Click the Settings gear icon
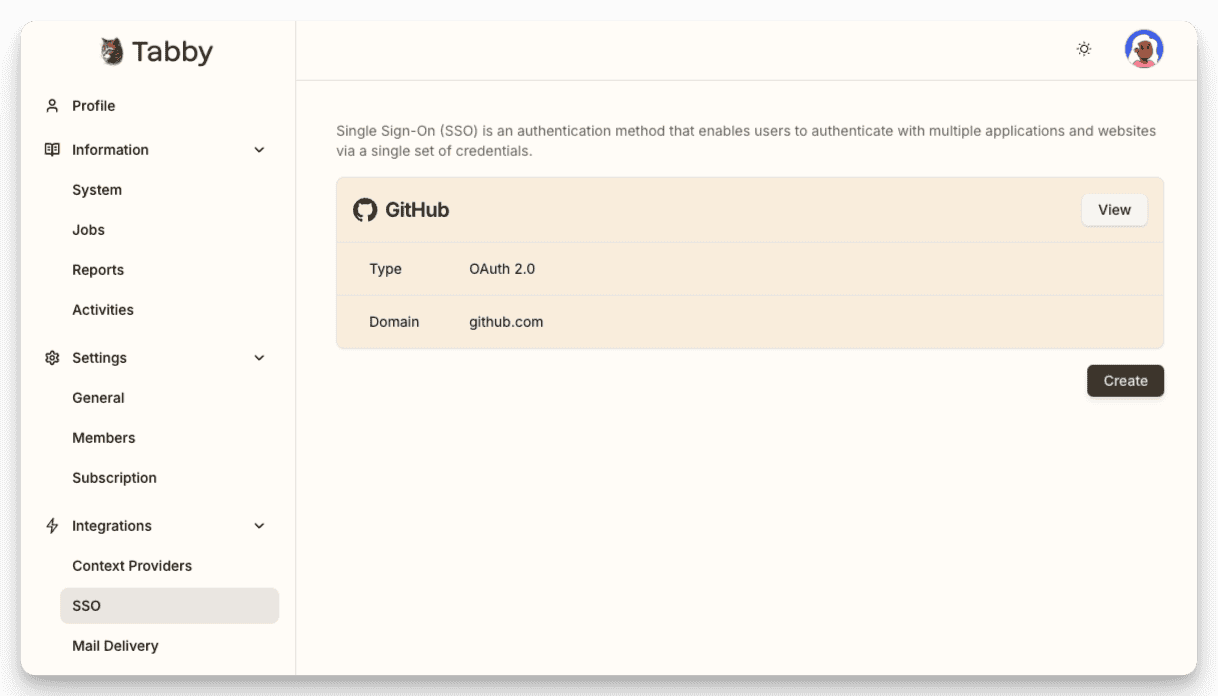1218x696 pixels. tap(52, 358)
